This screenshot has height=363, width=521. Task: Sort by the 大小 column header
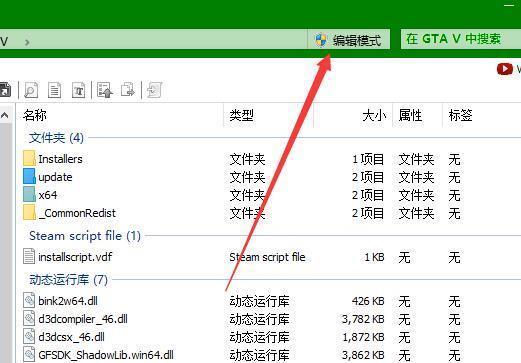(x=374, y=115)
